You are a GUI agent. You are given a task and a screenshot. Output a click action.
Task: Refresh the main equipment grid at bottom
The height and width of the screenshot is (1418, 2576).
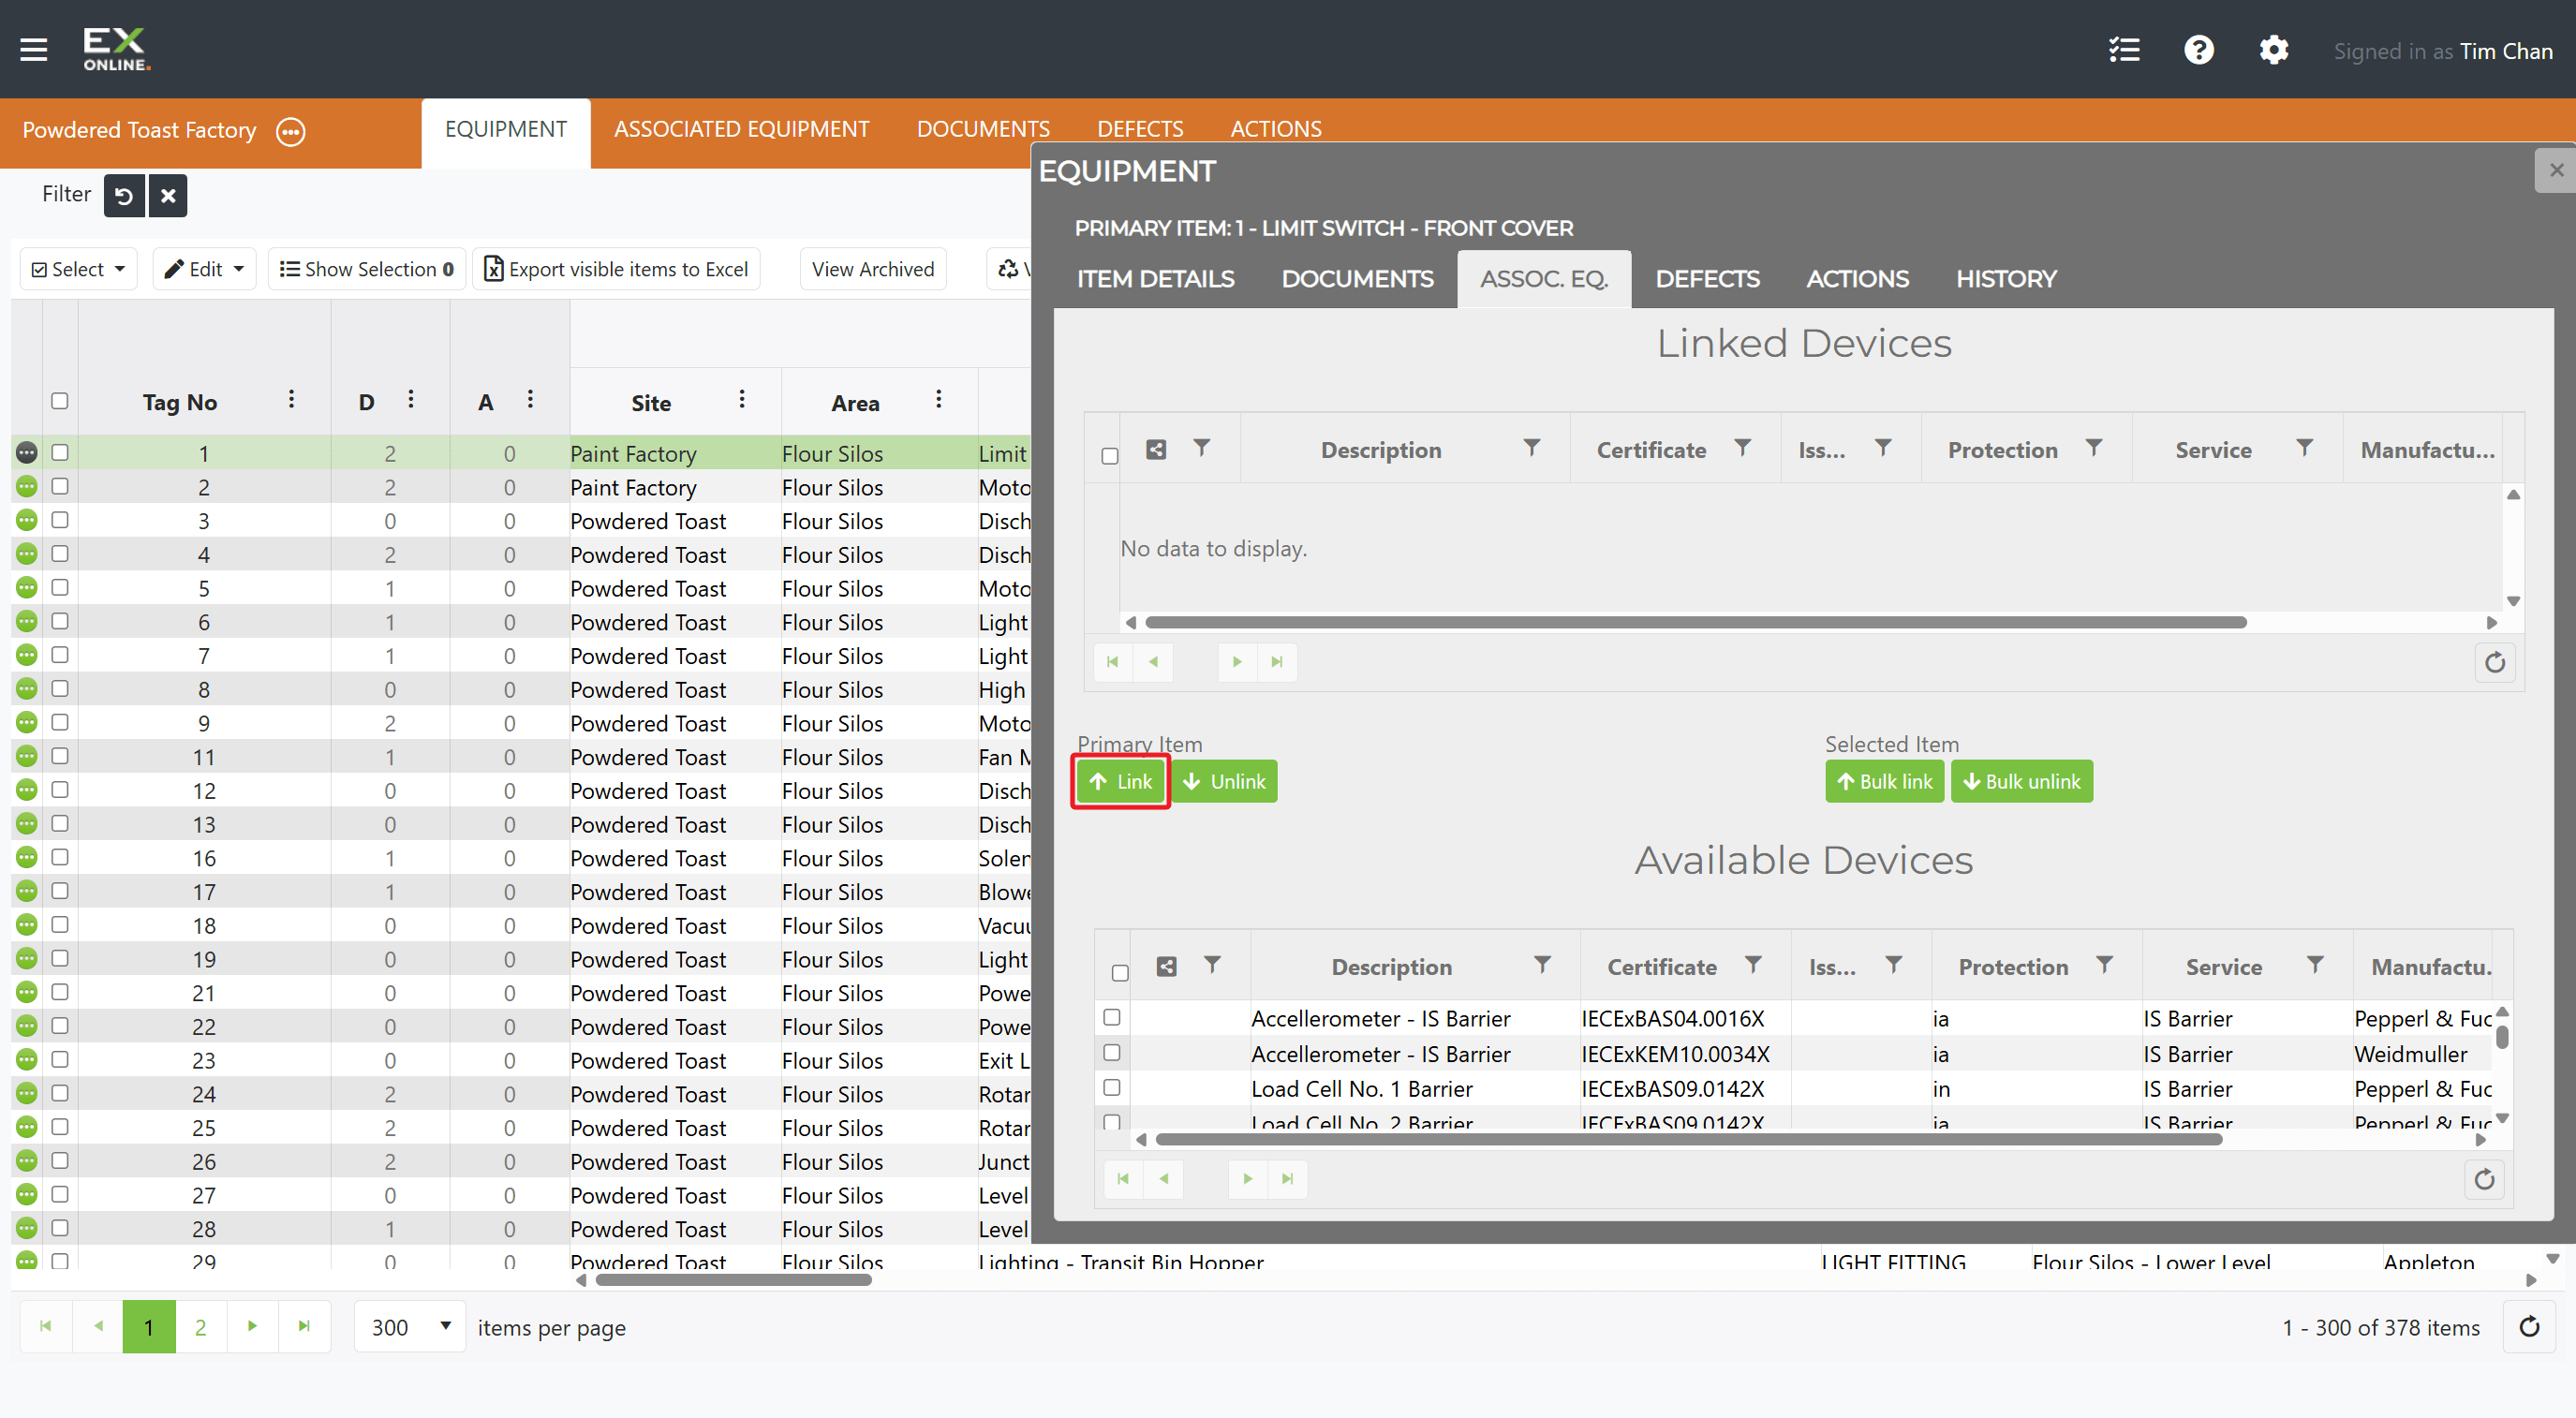point(2529,1327)
